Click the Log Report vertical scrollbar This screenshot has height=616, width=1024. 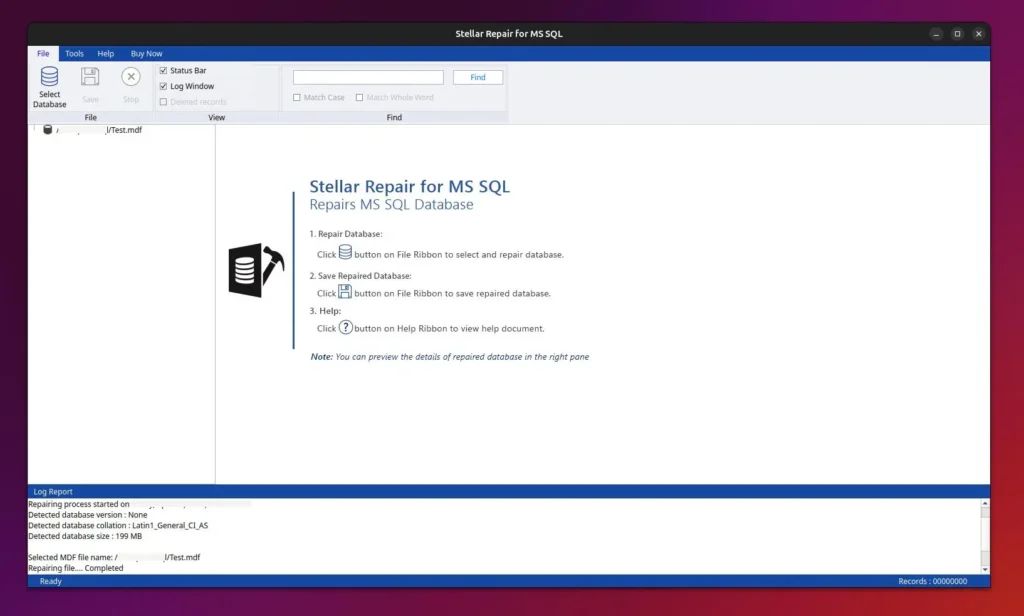point(984,535)
